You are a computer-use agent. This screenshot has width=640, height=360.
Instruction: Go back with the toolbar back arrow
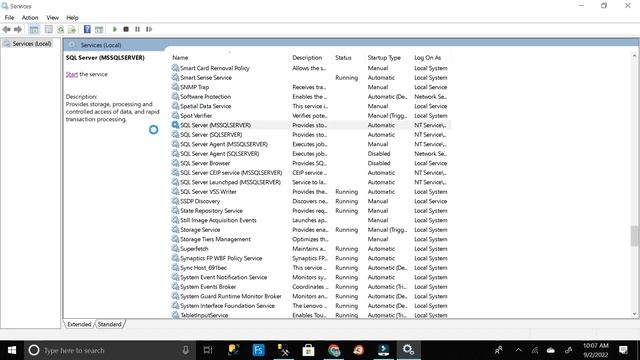click(x=6, y=29)
